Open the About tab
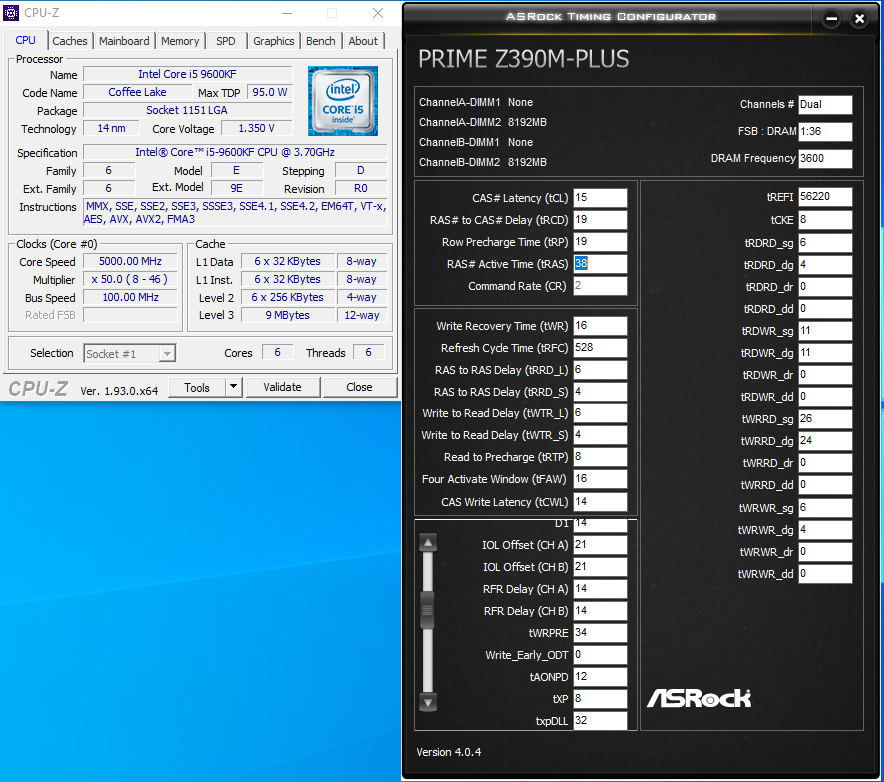The image size is (884, 782). [363, 41]
